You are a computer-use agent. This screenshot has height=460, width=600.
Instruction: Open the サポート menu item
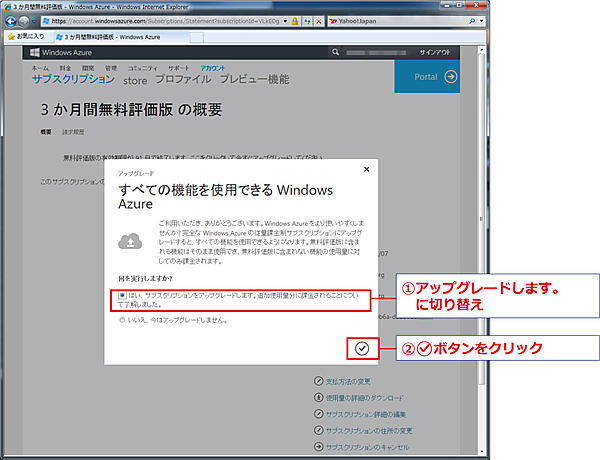pos(178,68)
